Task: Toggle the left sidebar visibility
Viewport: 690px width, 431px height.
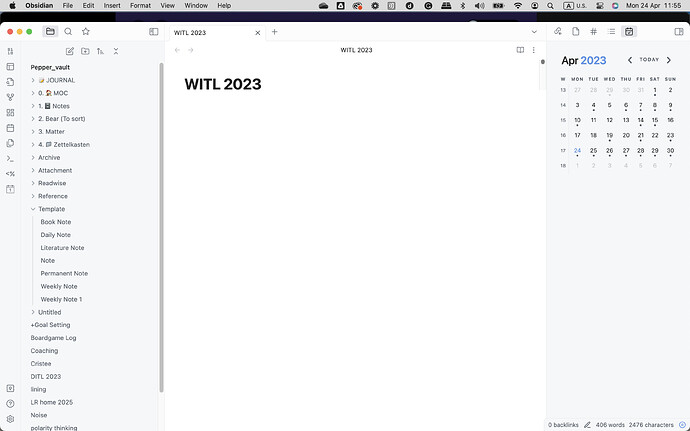Action: 153,32
